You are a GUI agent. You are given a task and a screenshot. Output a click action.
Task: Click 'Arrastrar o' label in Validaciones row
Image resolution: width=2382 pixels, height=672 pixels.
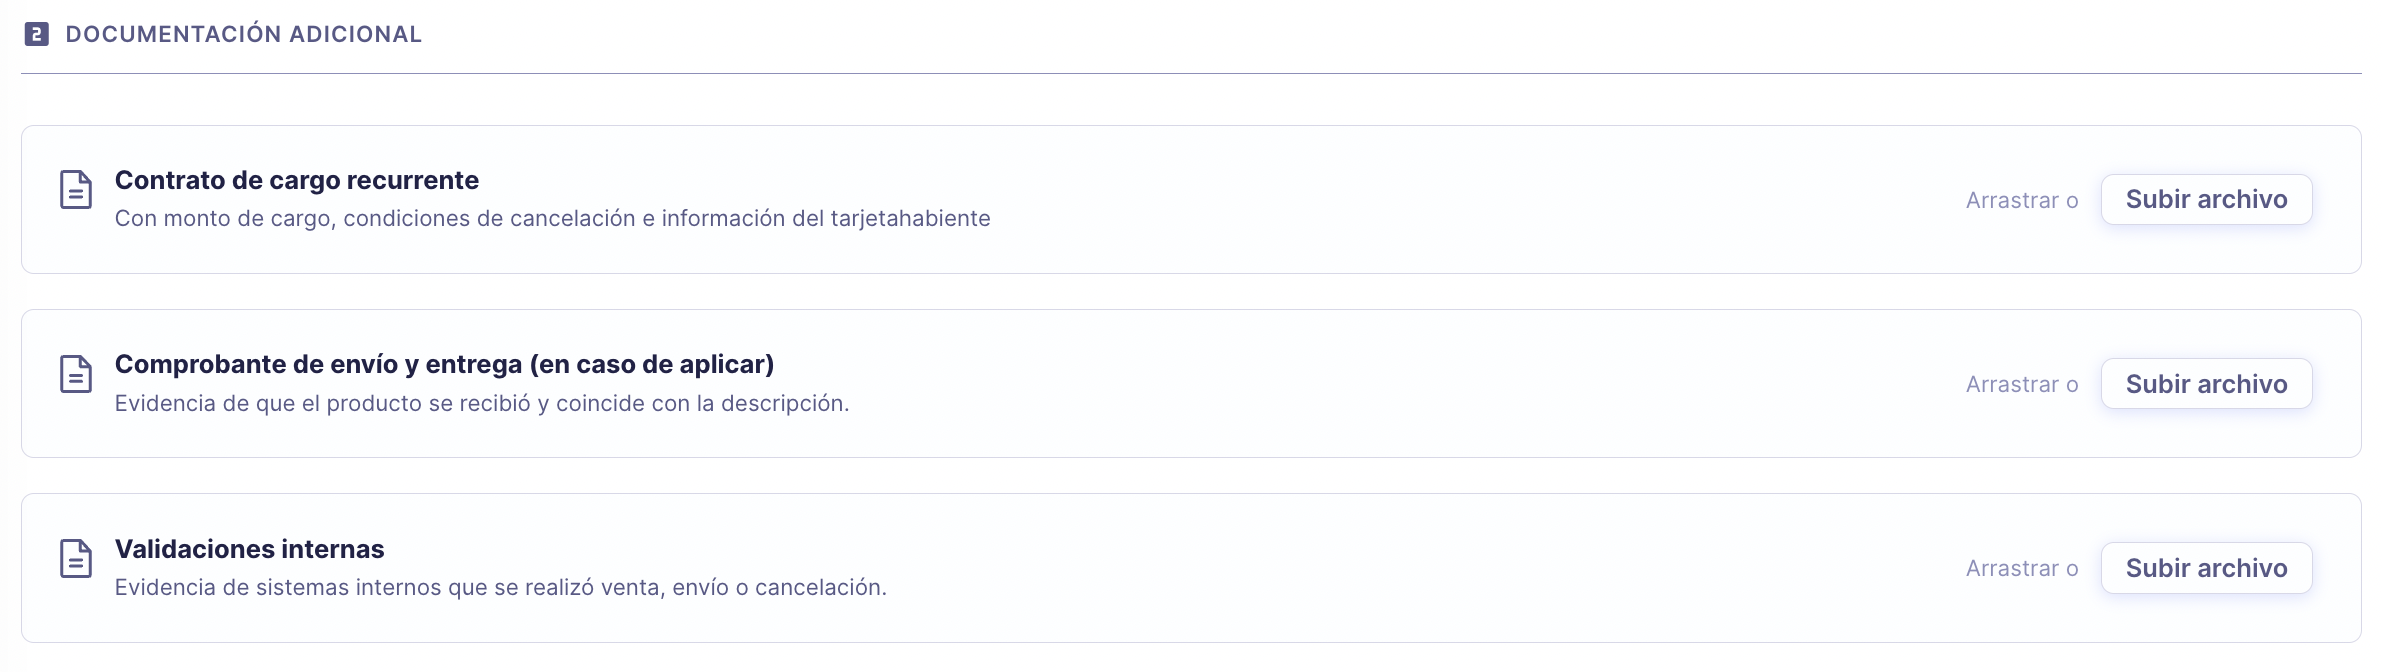click(x=2021, y=568)
